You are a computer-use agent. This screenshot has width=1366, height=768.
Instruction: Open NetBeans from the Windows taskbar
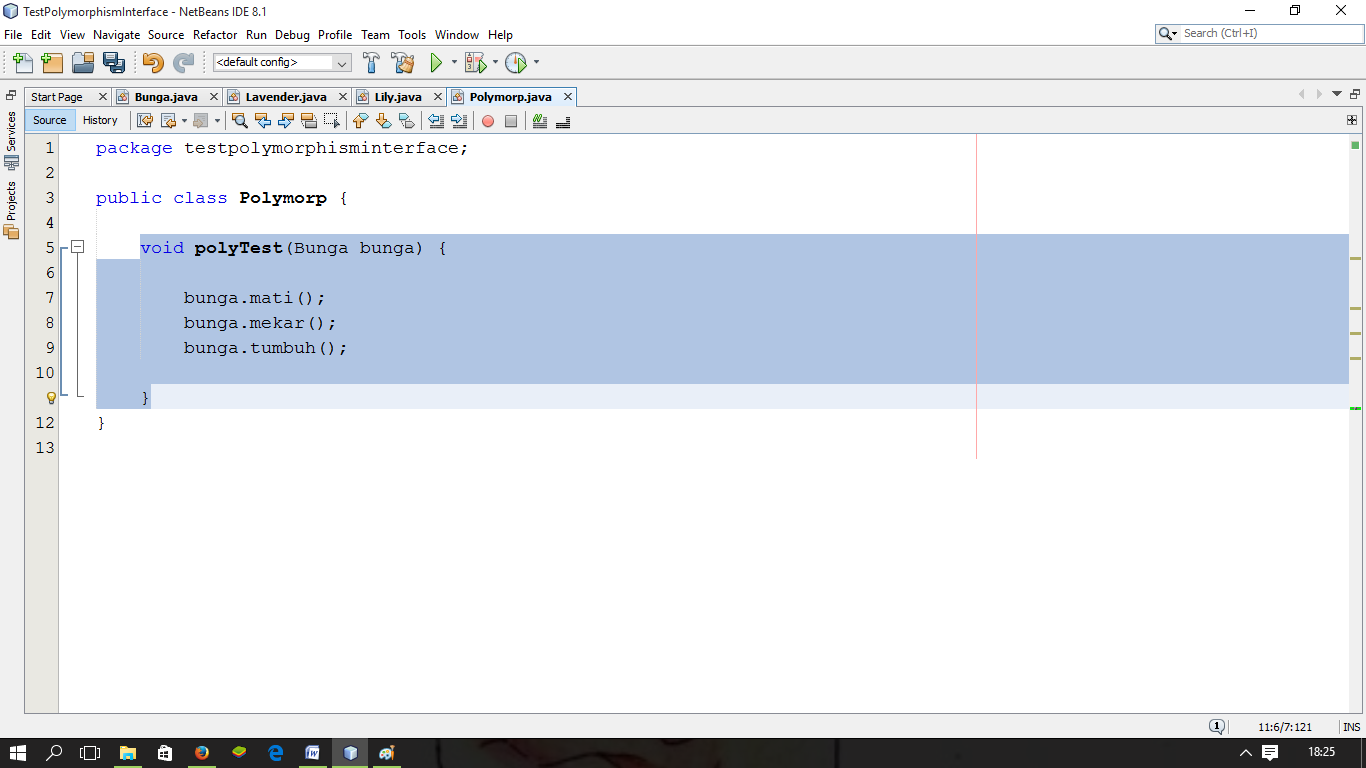coord(349,753)
